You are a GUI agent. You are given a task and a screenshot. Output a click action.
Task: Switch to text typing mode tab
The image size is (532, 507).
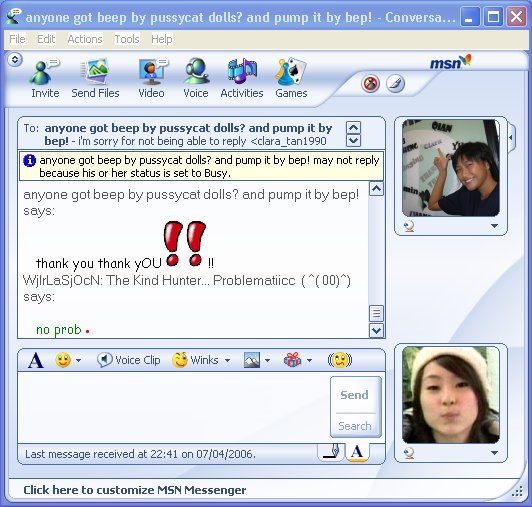(357, 452)
